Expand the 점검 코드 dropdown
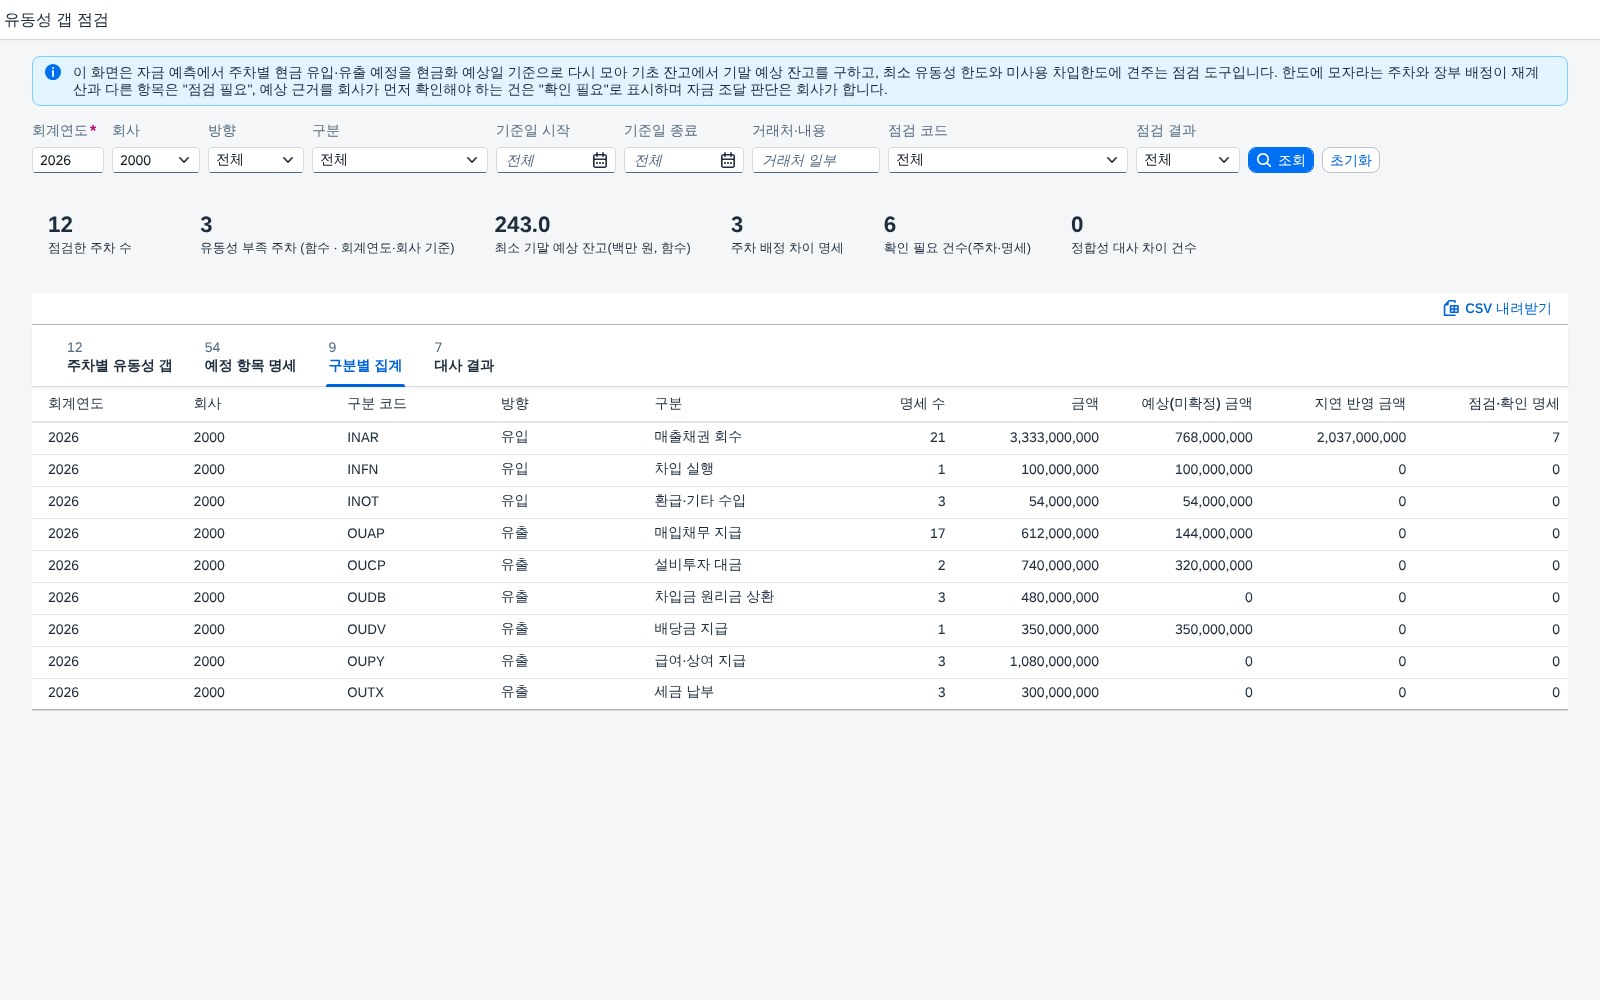The image size is (1600, 1000). point(1008,160)
